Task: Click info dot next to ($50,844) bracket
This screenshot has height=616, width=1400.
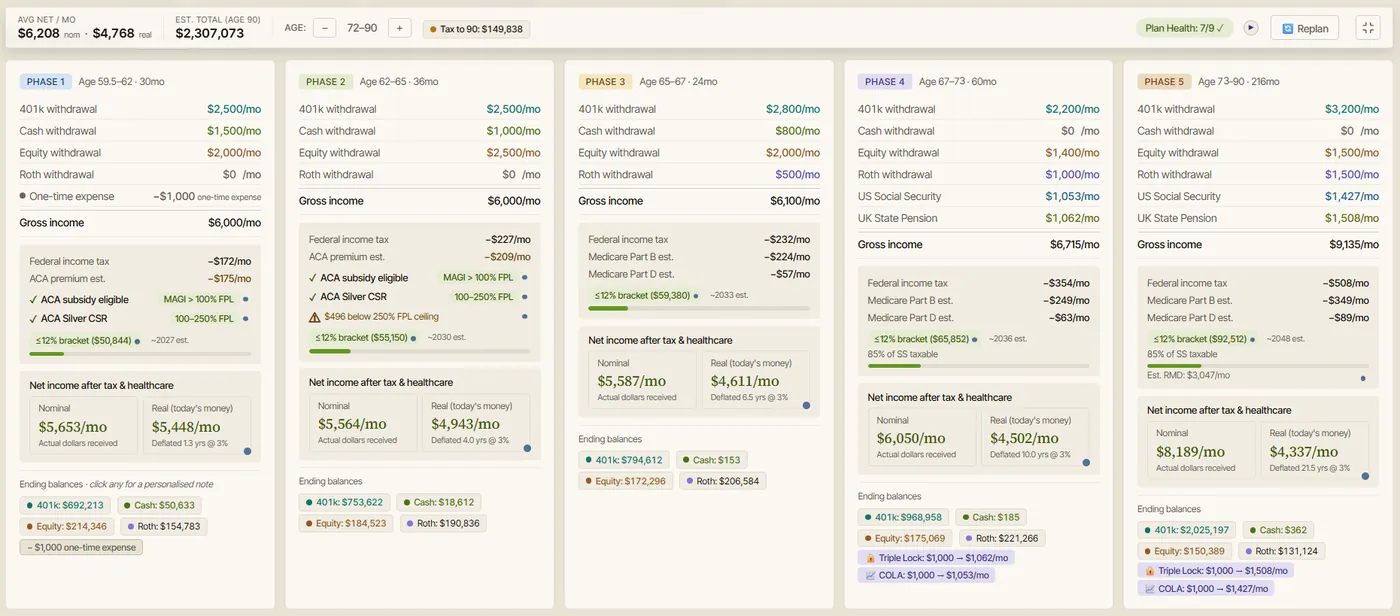Action: [x=137, y=341]
